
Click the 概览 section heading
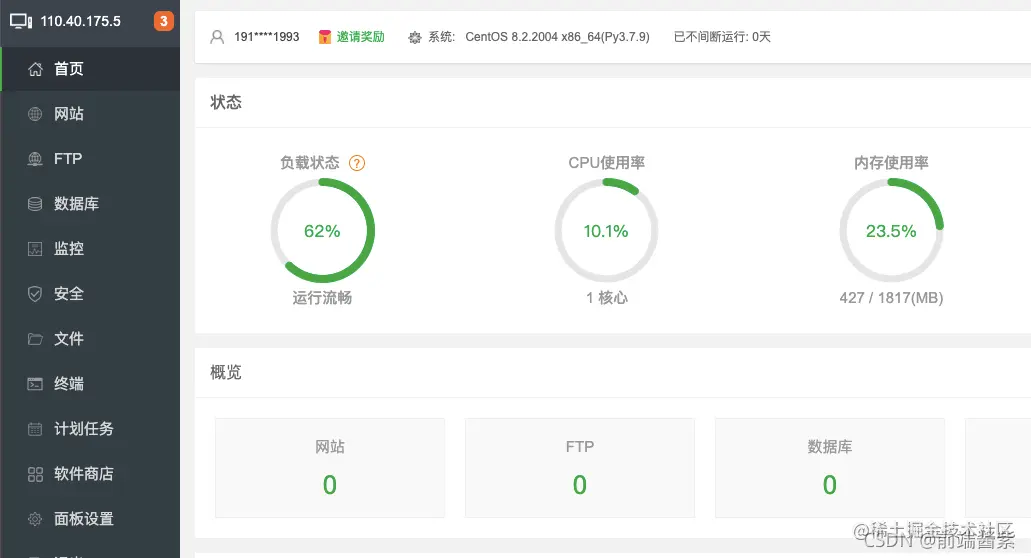tap(226, 373)
